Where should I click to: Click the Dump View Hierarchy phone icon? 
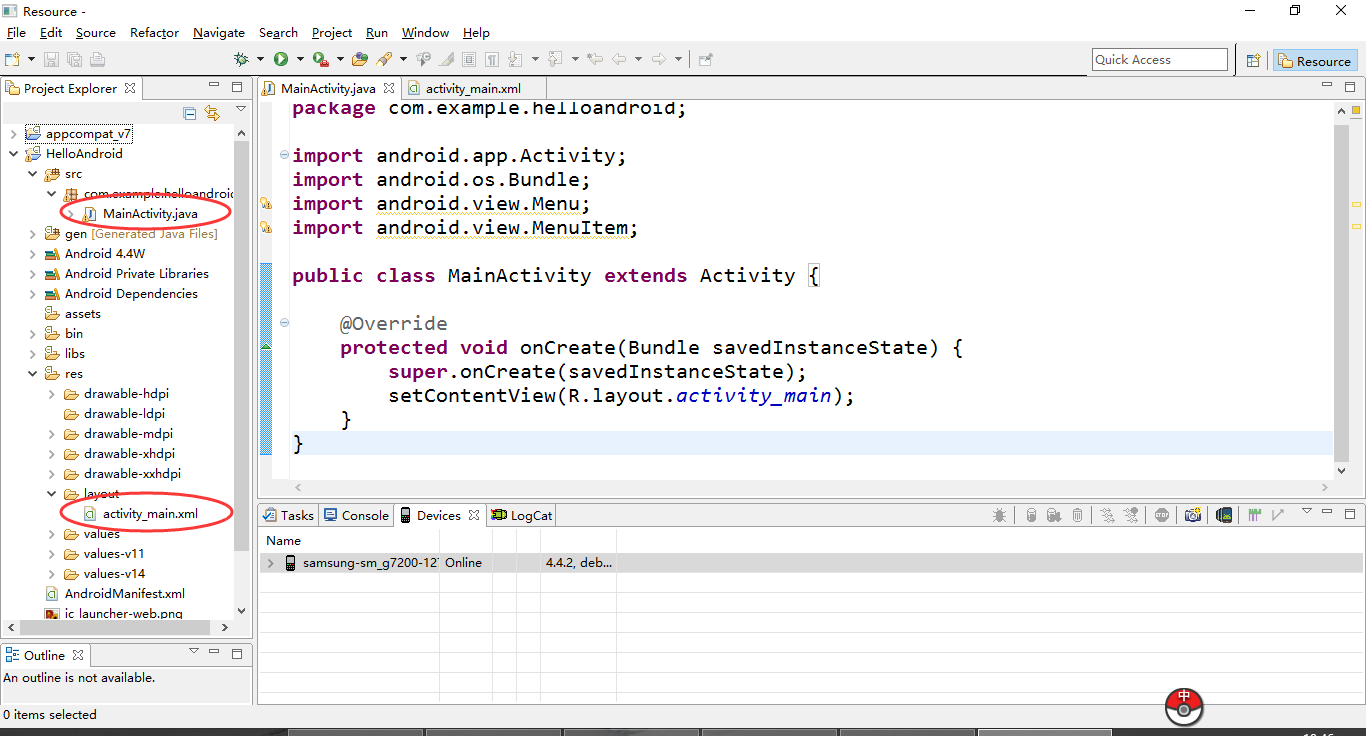point(1224,515)
